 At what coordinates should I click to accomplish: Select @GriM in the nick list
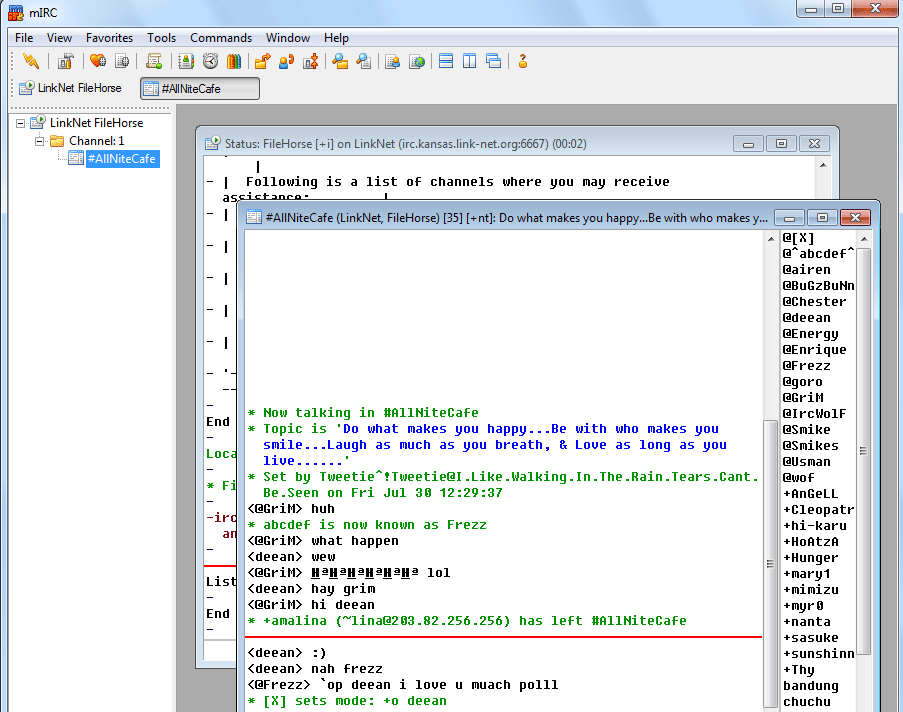(x=803, y=397)
